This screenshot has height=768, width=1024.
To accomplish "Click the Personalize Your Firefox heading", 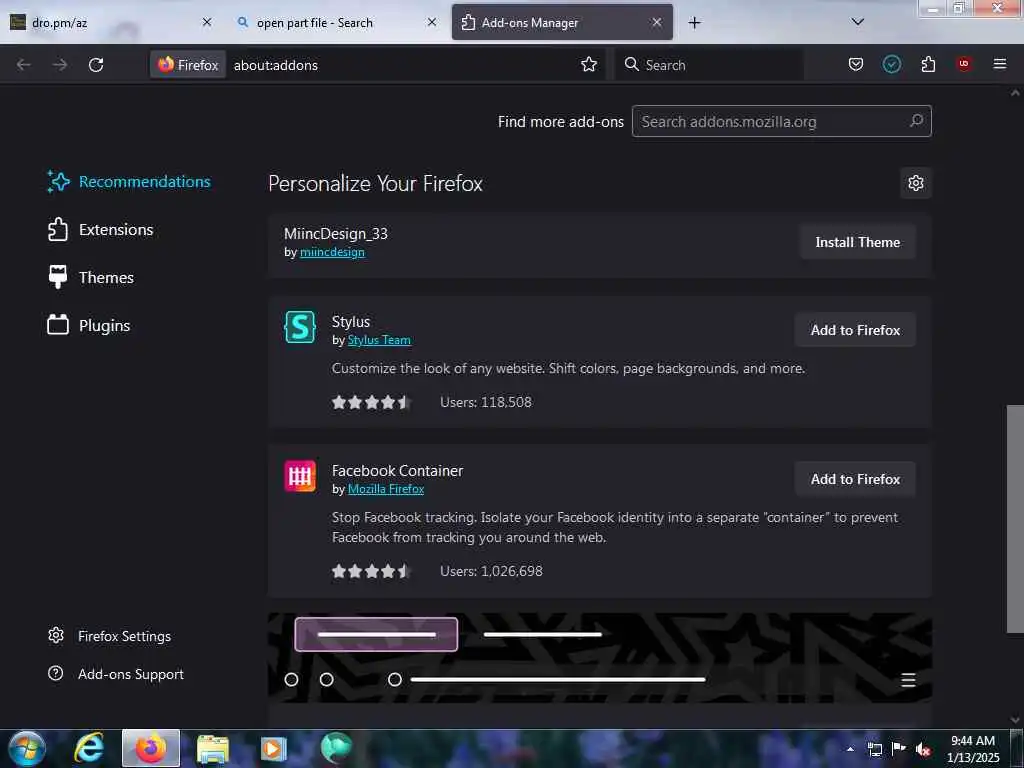I will [376, 184].
